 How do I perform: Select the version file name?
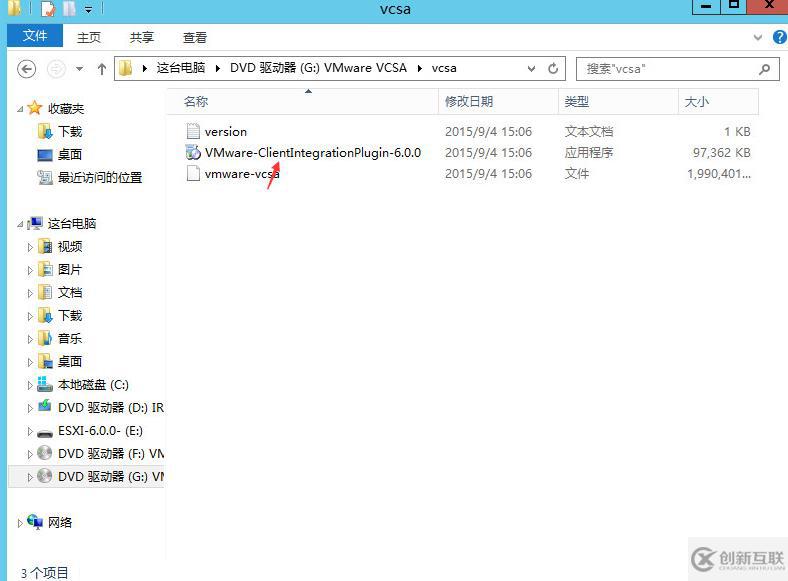226,132
